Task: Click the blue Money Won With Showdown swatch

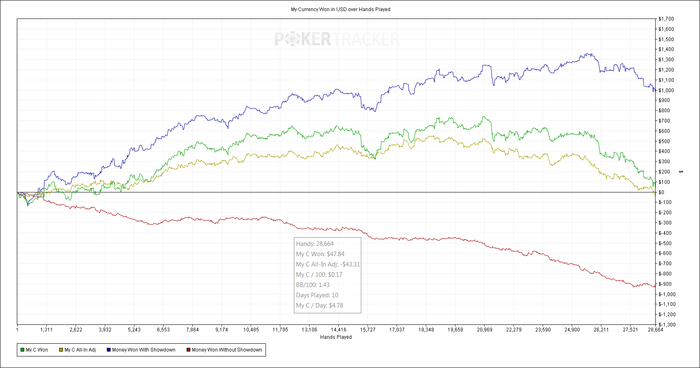Action: (108, 350)
